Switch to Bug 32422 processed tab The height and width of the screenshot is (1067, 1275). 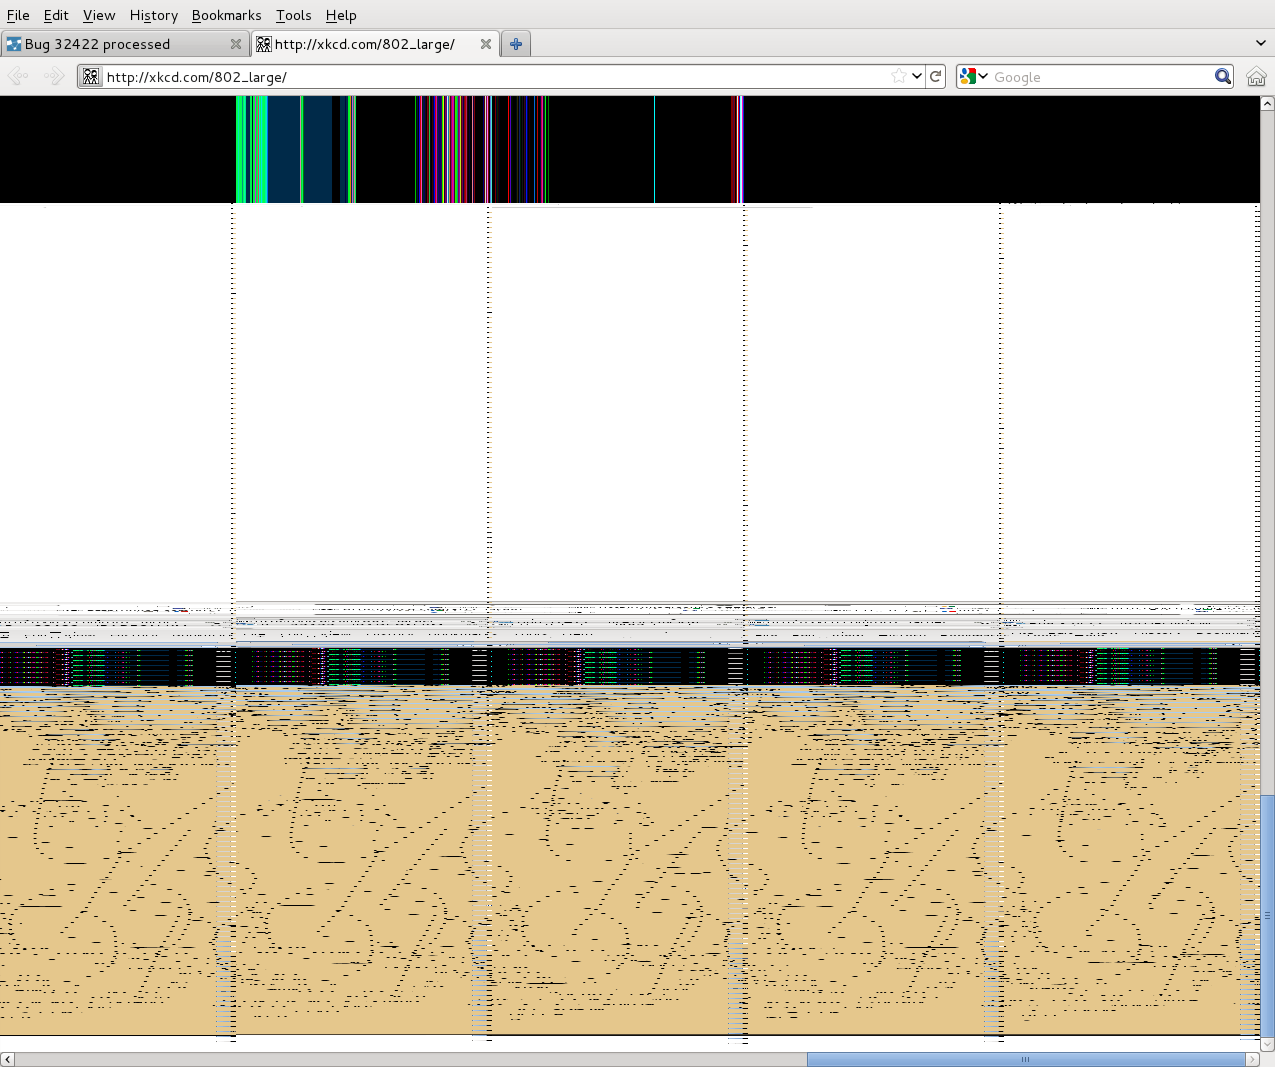(110, 44)
